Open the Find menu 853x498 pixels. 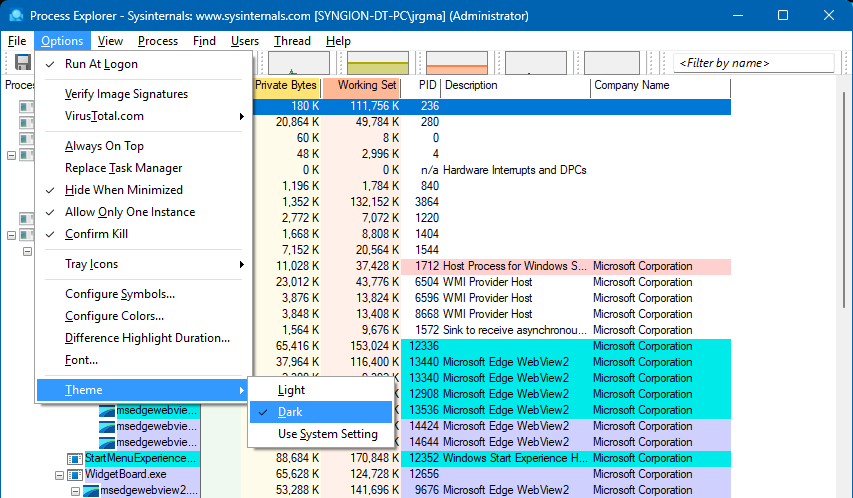tap(204, 41)
